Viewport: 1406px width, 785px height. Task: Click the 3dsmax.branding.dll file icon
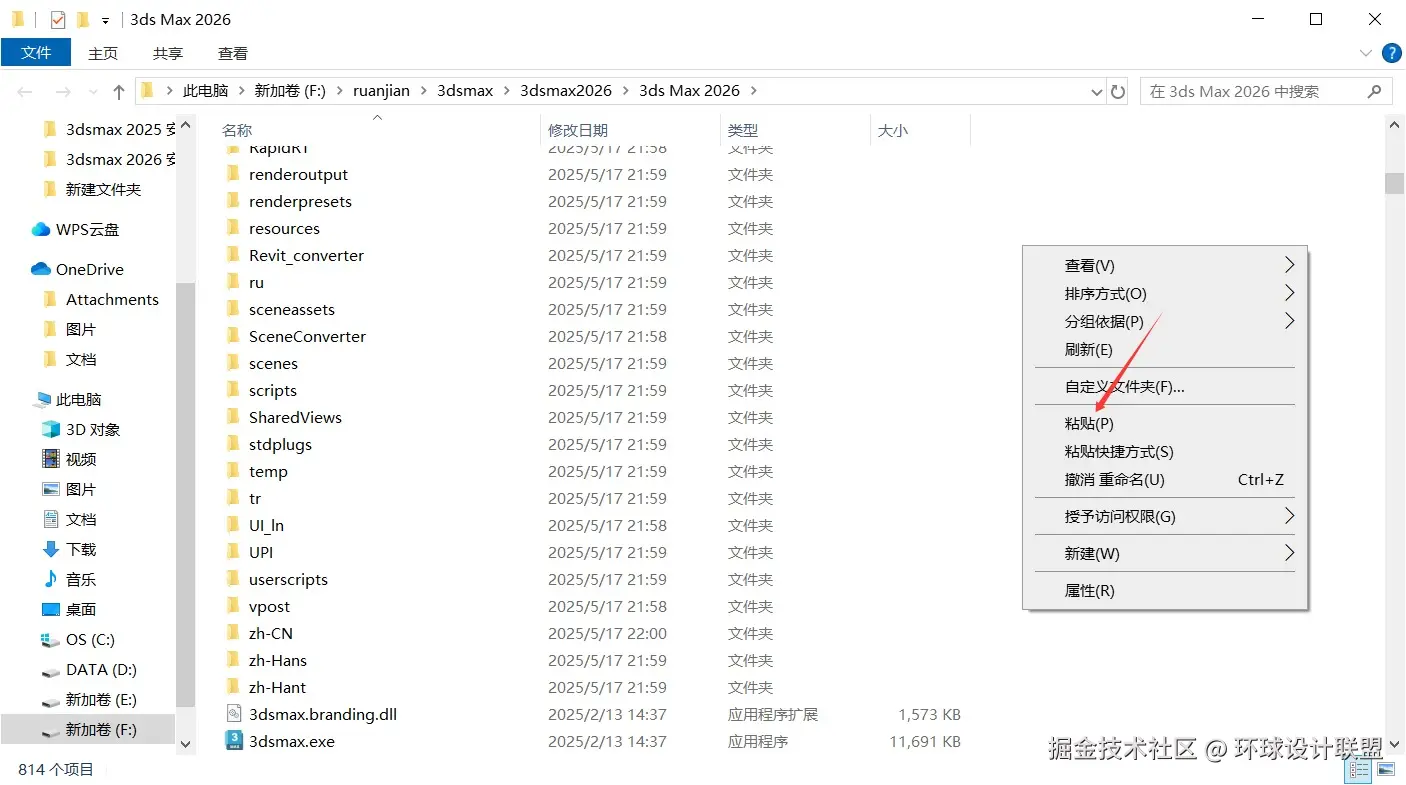234,714
